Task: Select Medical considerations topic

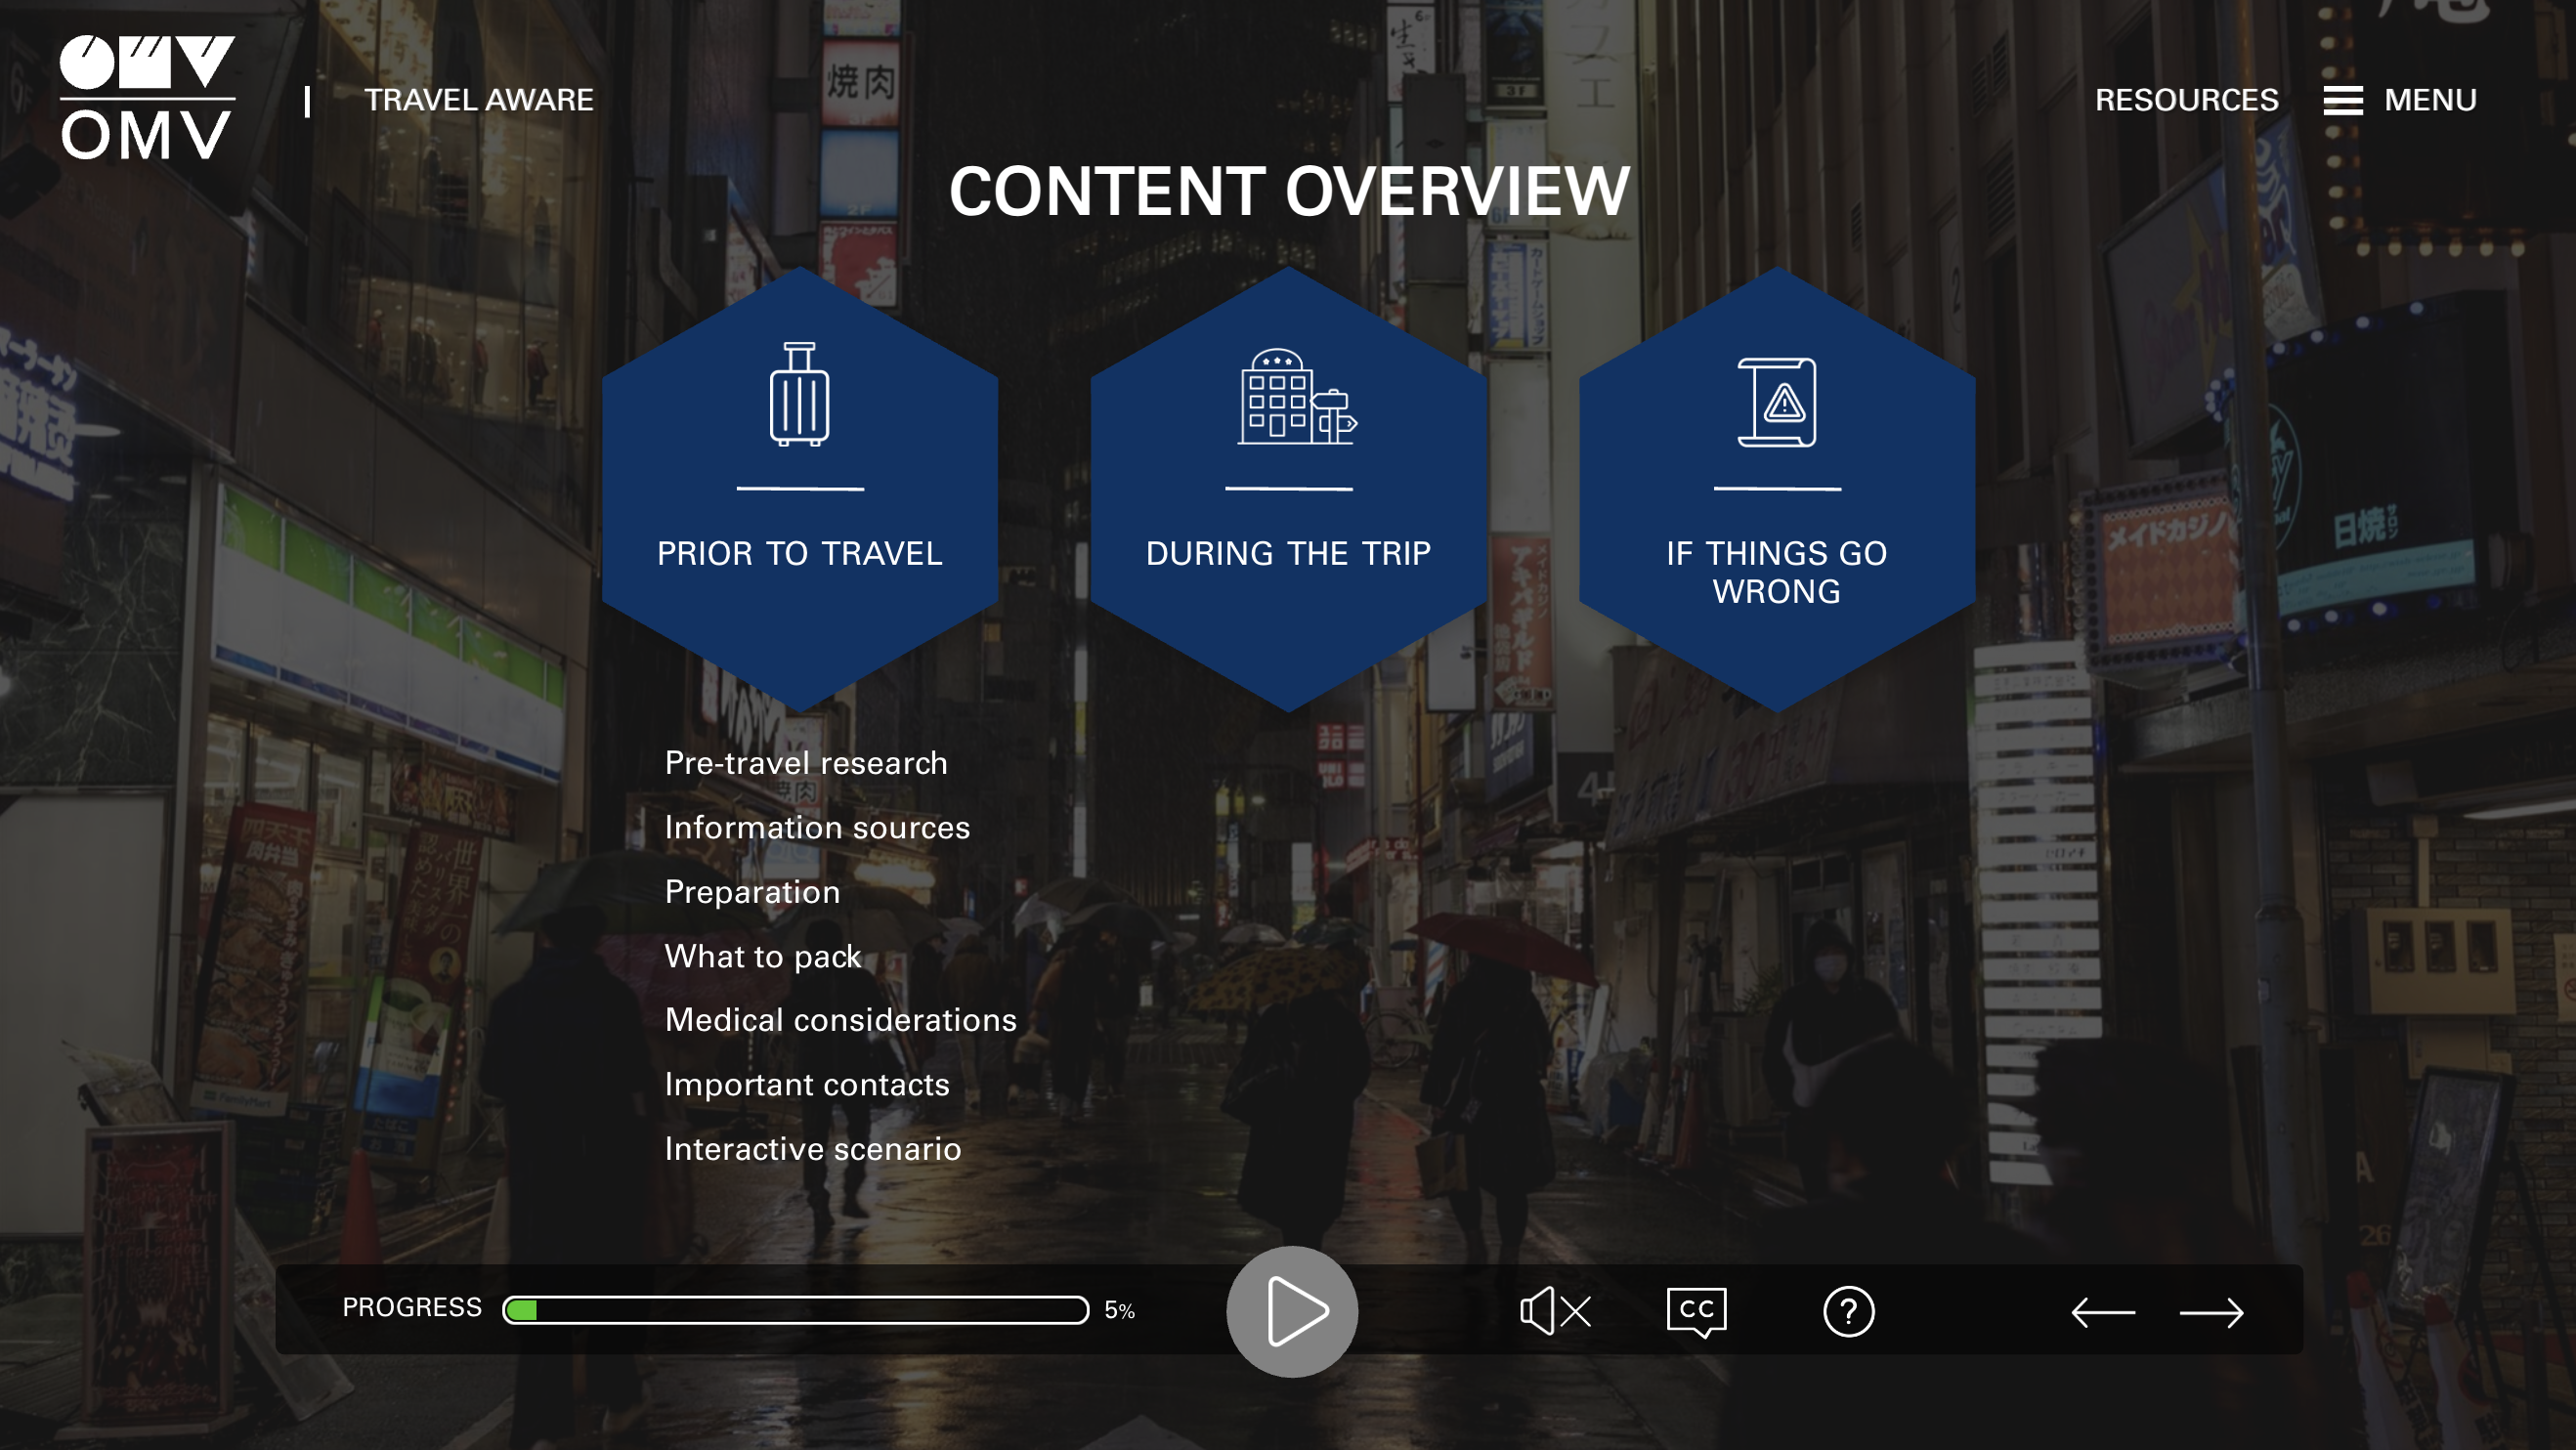Action: click(x=840, y=1020)
